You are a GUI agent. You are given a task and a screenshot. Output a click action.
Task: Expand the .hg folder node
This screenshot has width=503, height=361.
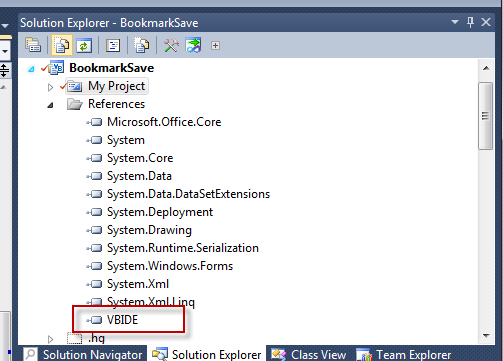(50, 339)
